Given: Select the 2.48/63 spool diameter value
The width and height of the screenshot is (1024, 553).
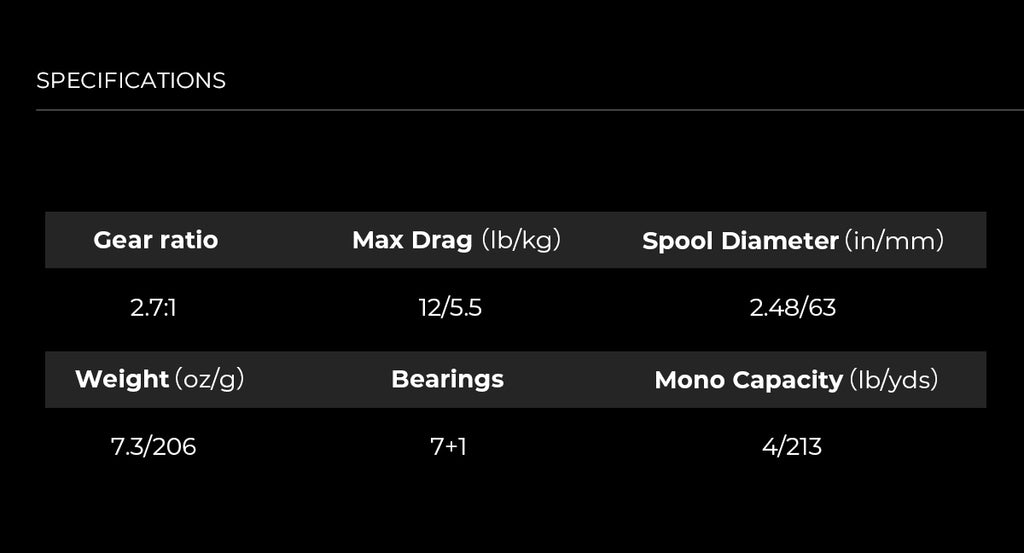Looking at the screenshot, I should 793,307.
